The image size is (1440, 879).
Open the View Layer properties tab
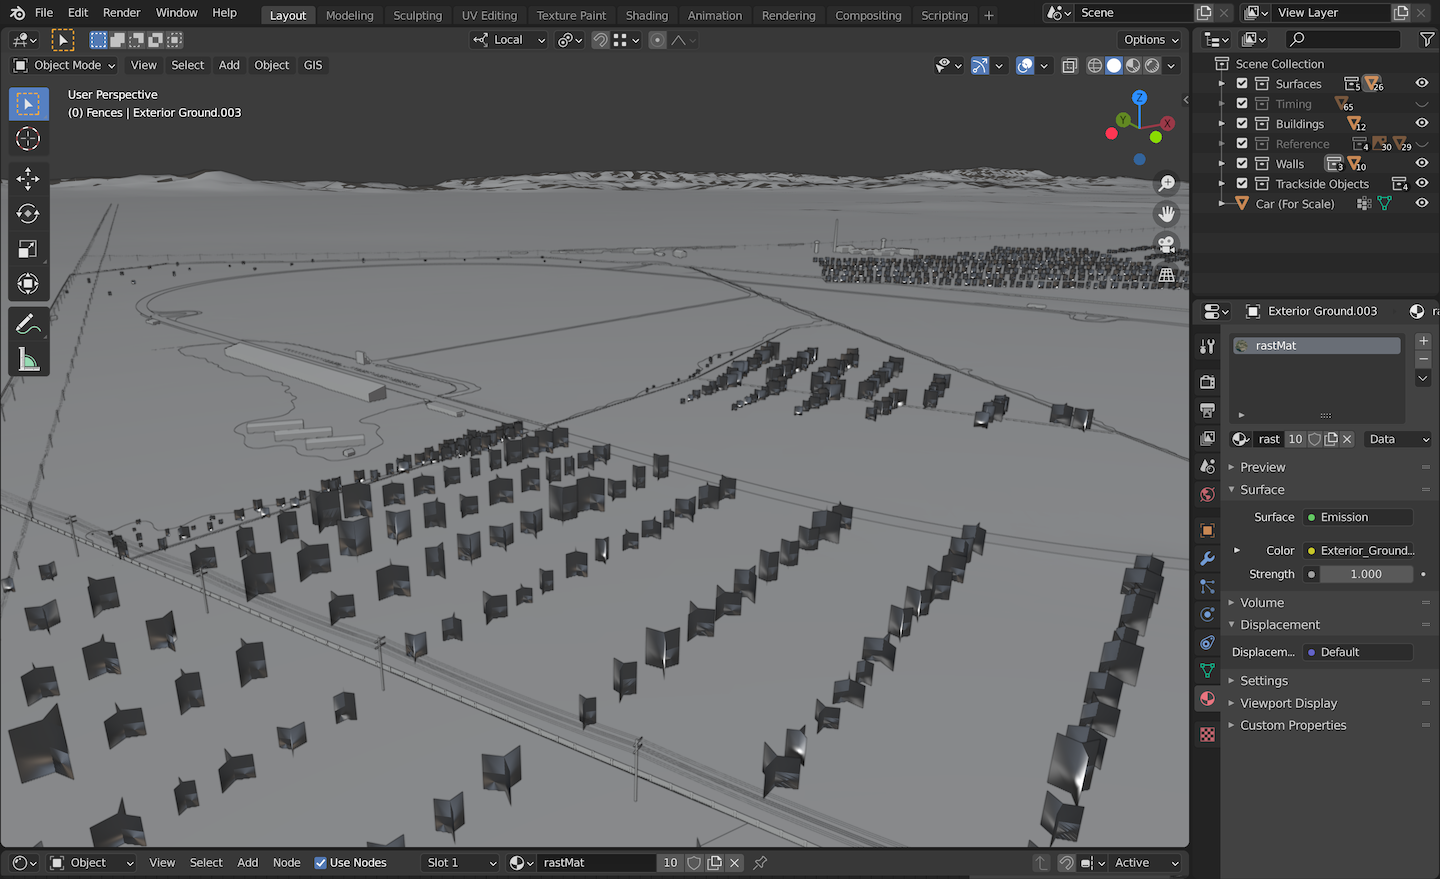(x=1207, y=438)
